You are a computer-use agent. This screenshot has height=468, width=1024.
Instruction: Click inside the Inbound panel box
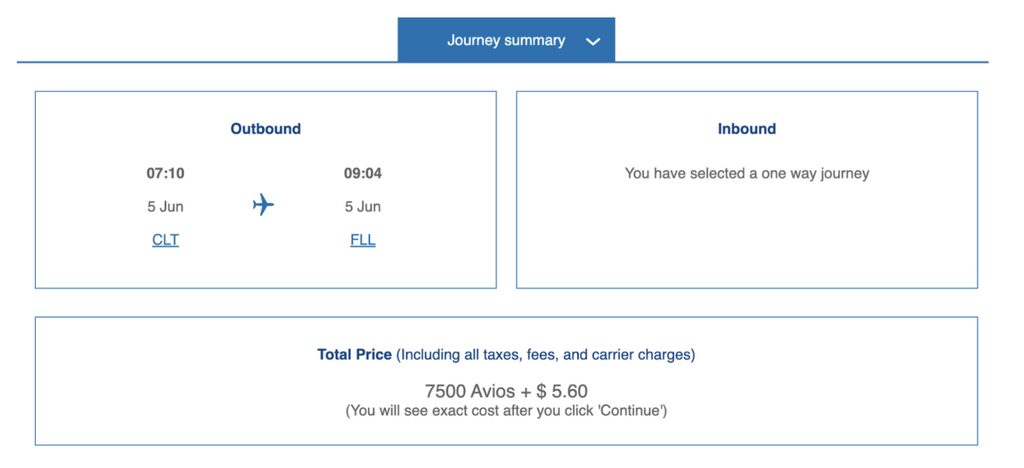point(747,190)
